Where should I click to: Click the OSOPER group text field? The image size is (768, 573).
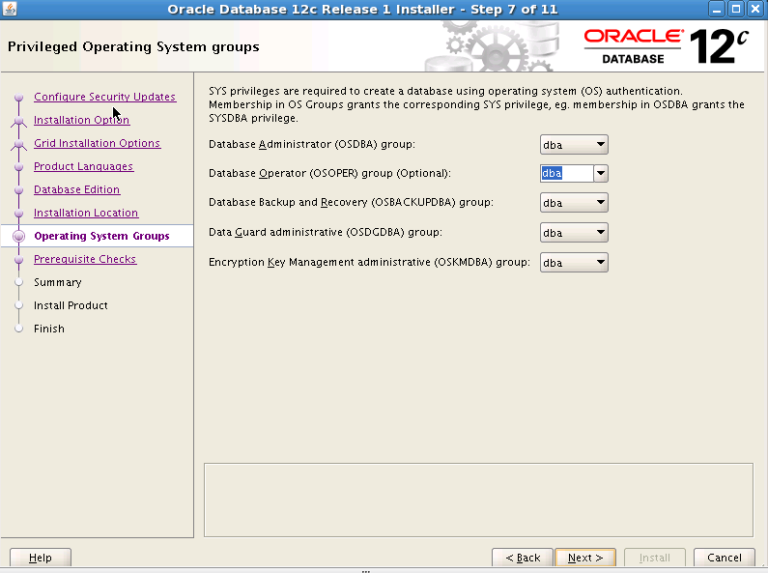point(567,173)
